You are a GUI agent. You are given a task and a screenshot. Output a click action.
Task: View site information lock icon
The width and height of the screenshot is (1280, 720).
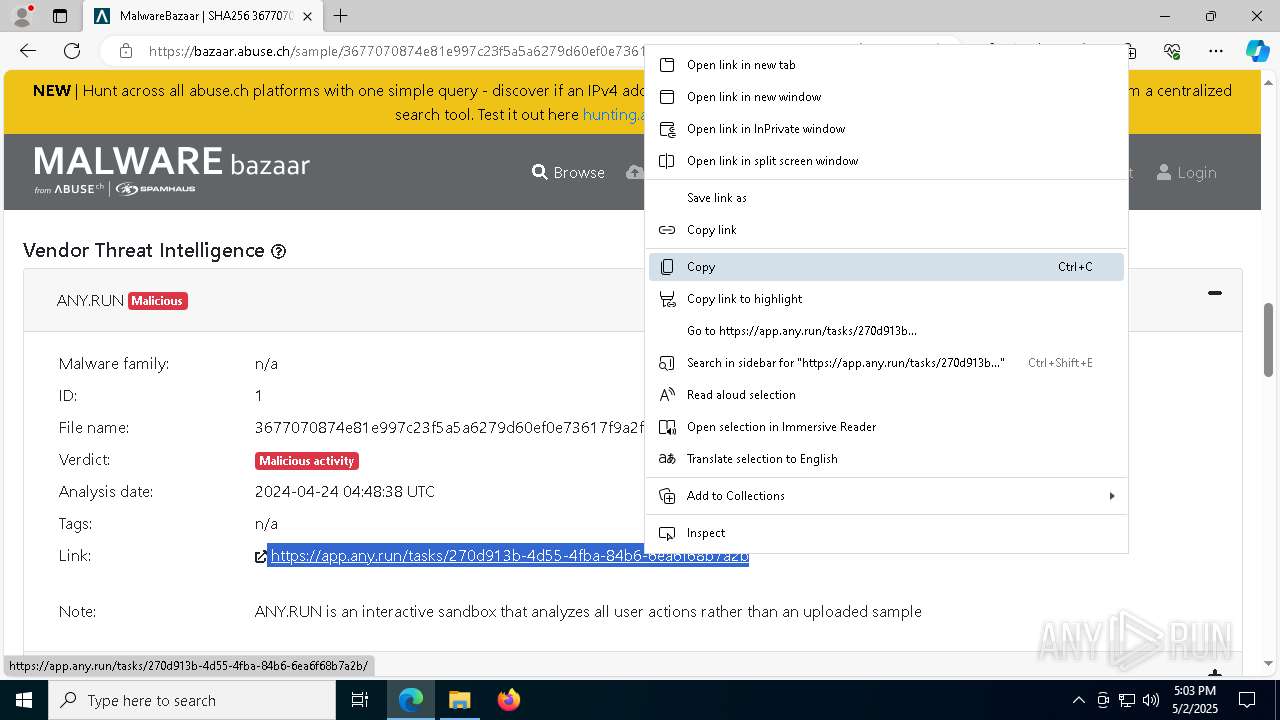pyautogui.click(x=126, y=51)
